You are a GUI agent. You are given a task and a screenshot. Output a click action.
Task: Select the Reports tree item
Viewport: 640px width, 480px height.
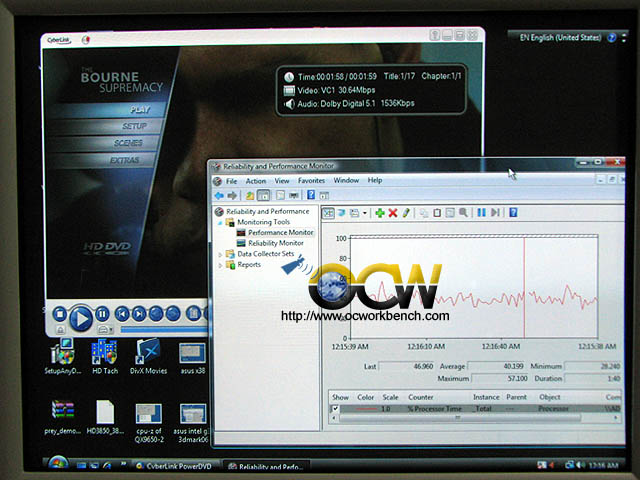click(x=249, y=264)
